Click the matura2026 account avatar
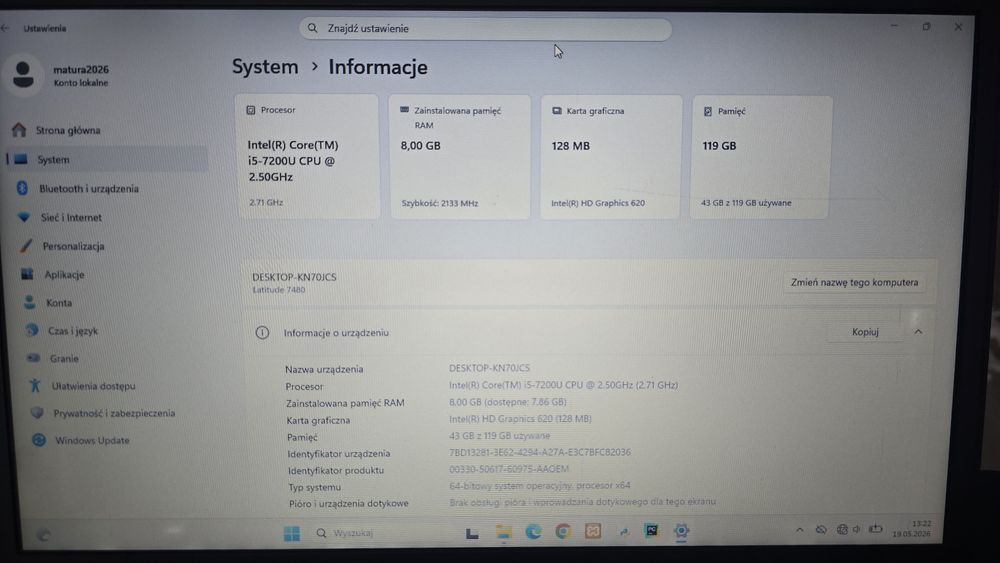 click(x=24, y=75)
